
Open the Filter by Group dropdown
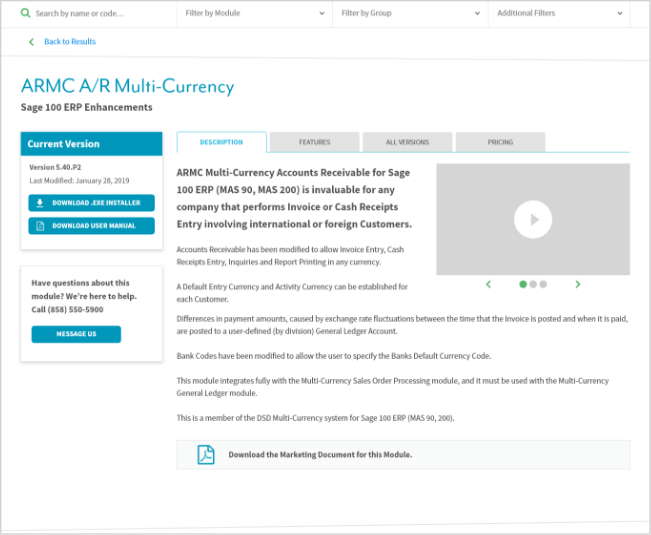point(410,13)
